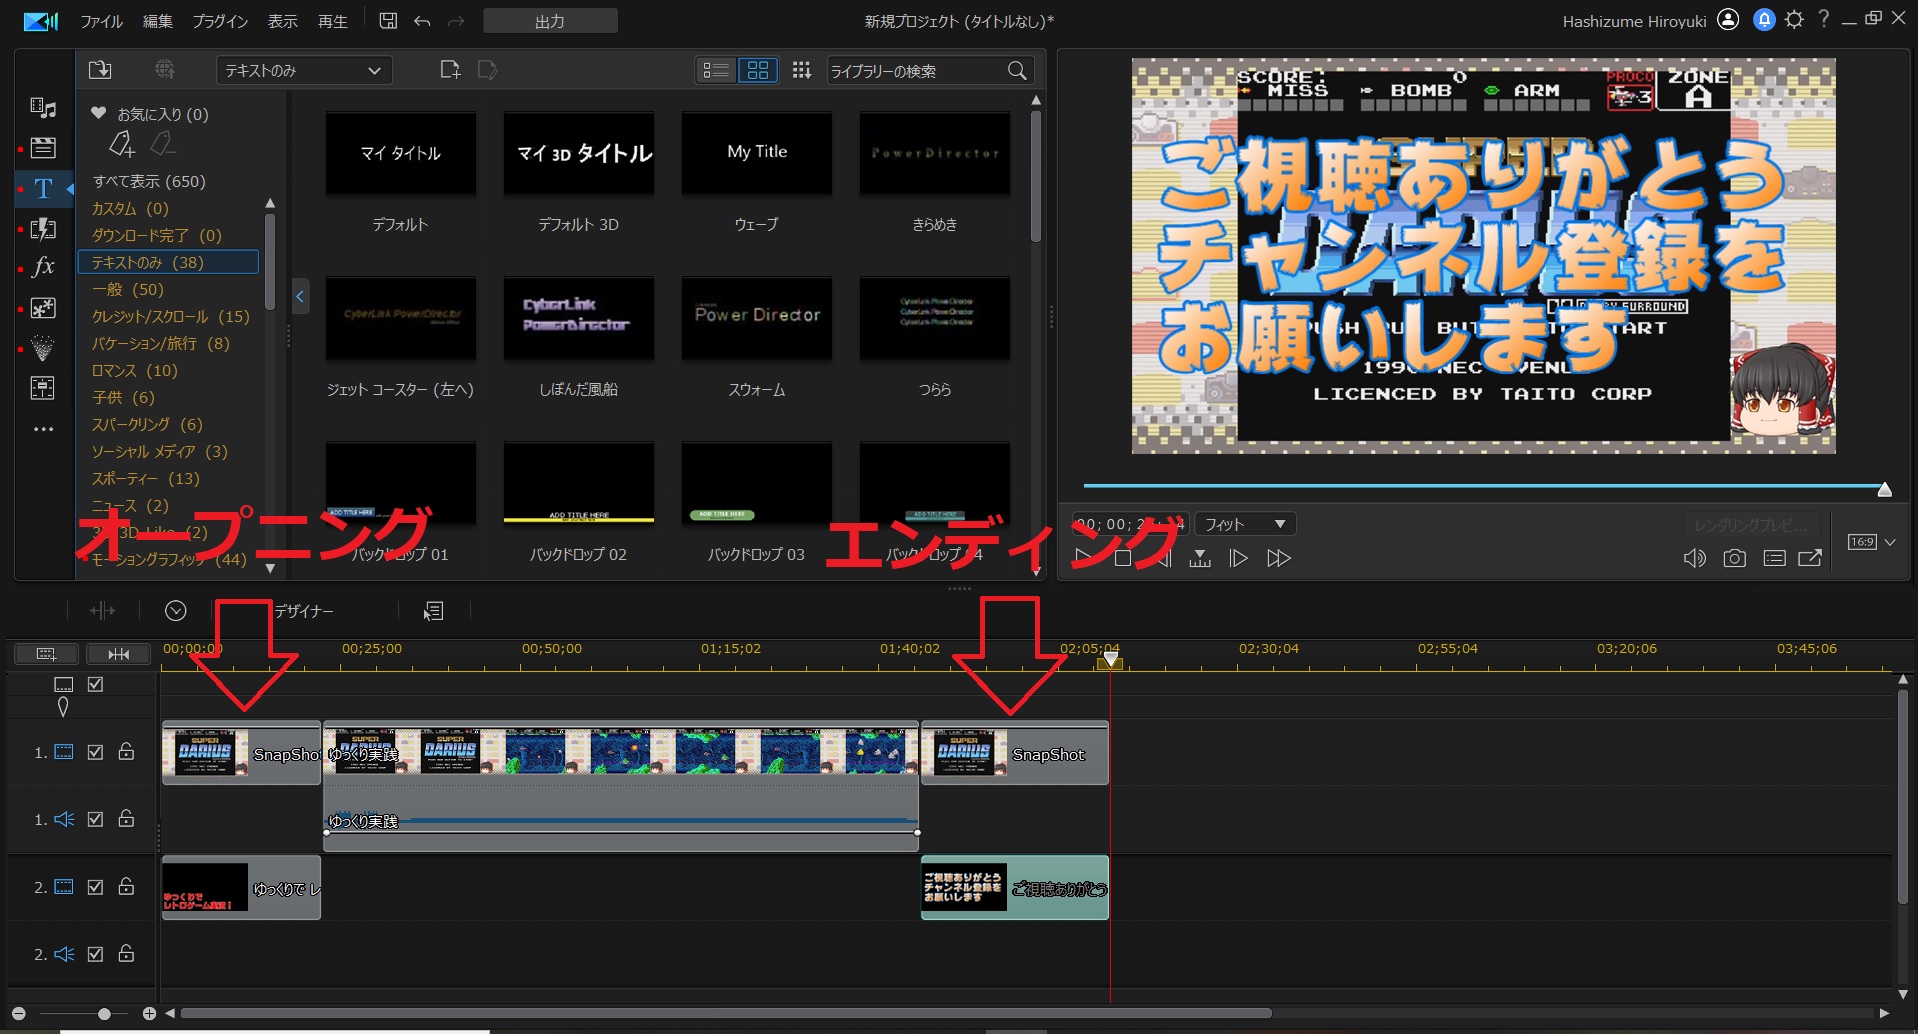This screenshot has width=1918, height=1034.
Task: Open the Effects Room fx icon
Action: click(43, 267)
